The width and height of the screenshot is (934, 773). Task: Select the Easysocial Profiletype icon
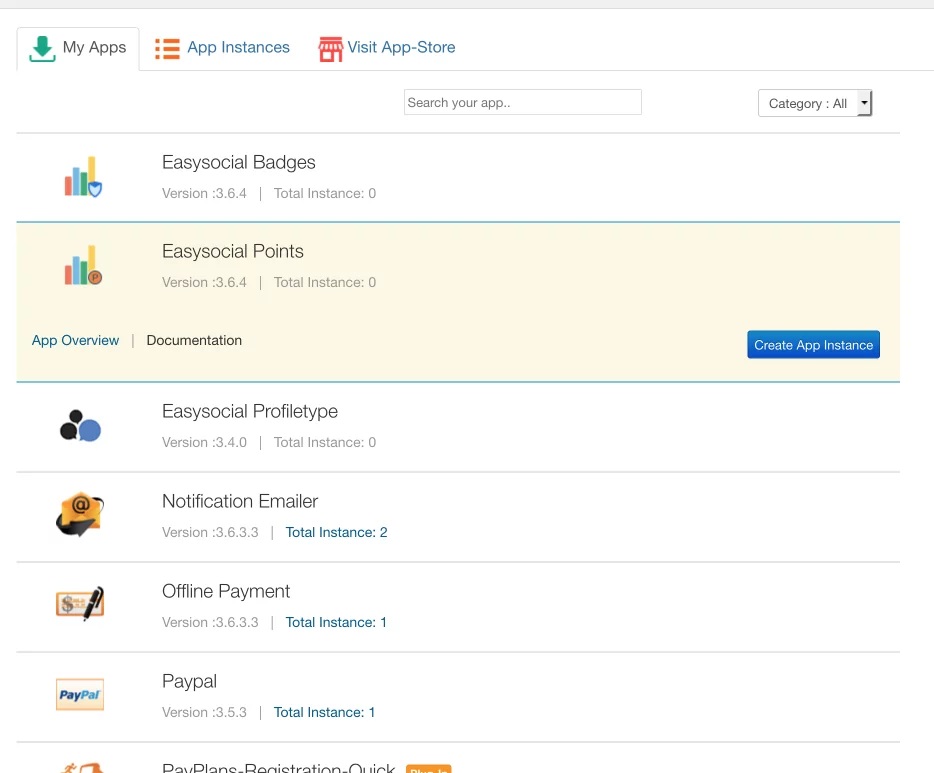click(x=80, y=424)
